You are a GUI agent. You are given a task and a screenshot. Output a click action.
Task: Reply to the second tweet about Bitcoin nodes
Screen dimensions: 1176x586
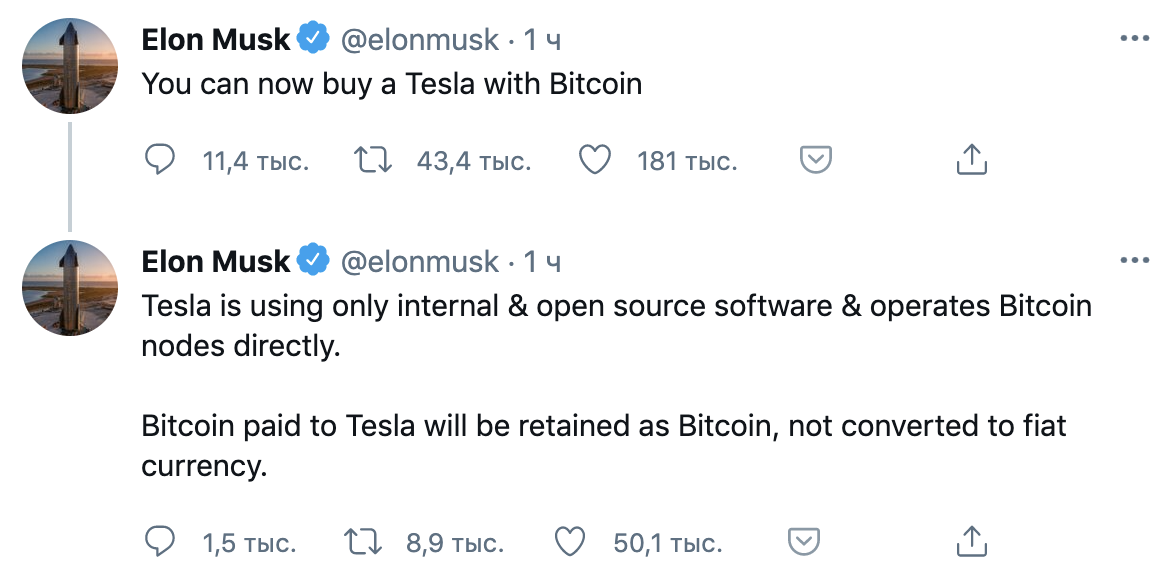click(159, 541)
